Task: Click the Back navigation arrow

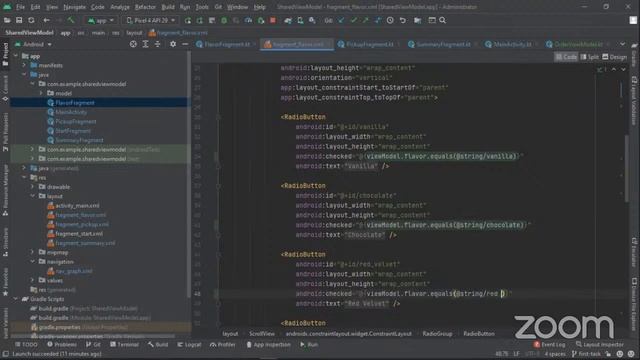Action: coord(47,20)
